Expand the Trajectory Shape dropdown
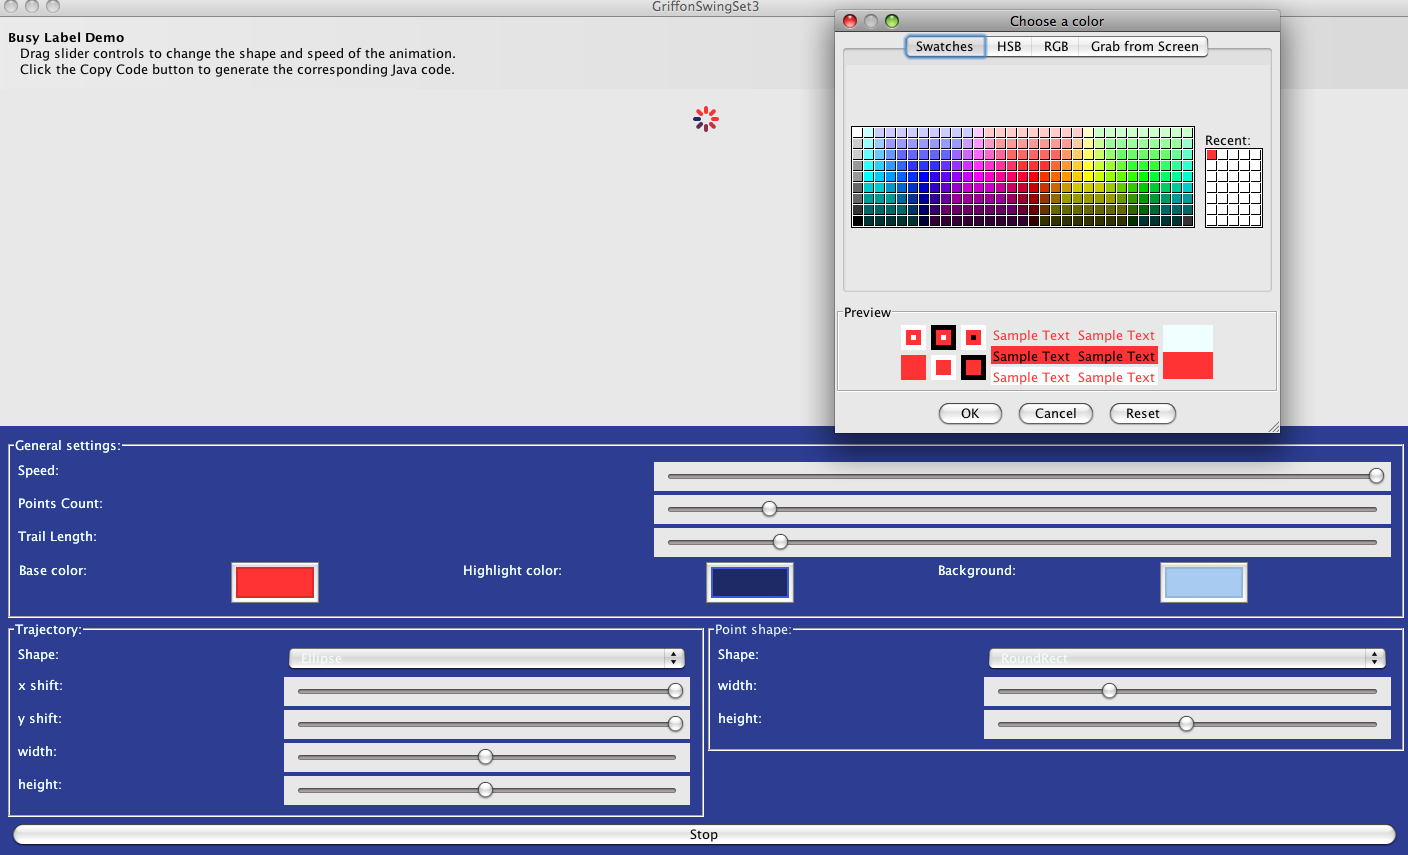The width and height of the screenshot is (1408, 855). [x=487, y=658]
